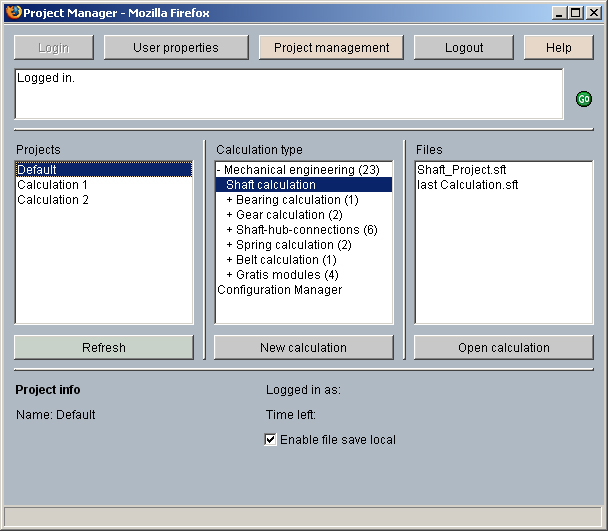Select Shaft calculation in the tree
Image resolution: width=608 pixels, height=531 pixels.
[270, 185]
